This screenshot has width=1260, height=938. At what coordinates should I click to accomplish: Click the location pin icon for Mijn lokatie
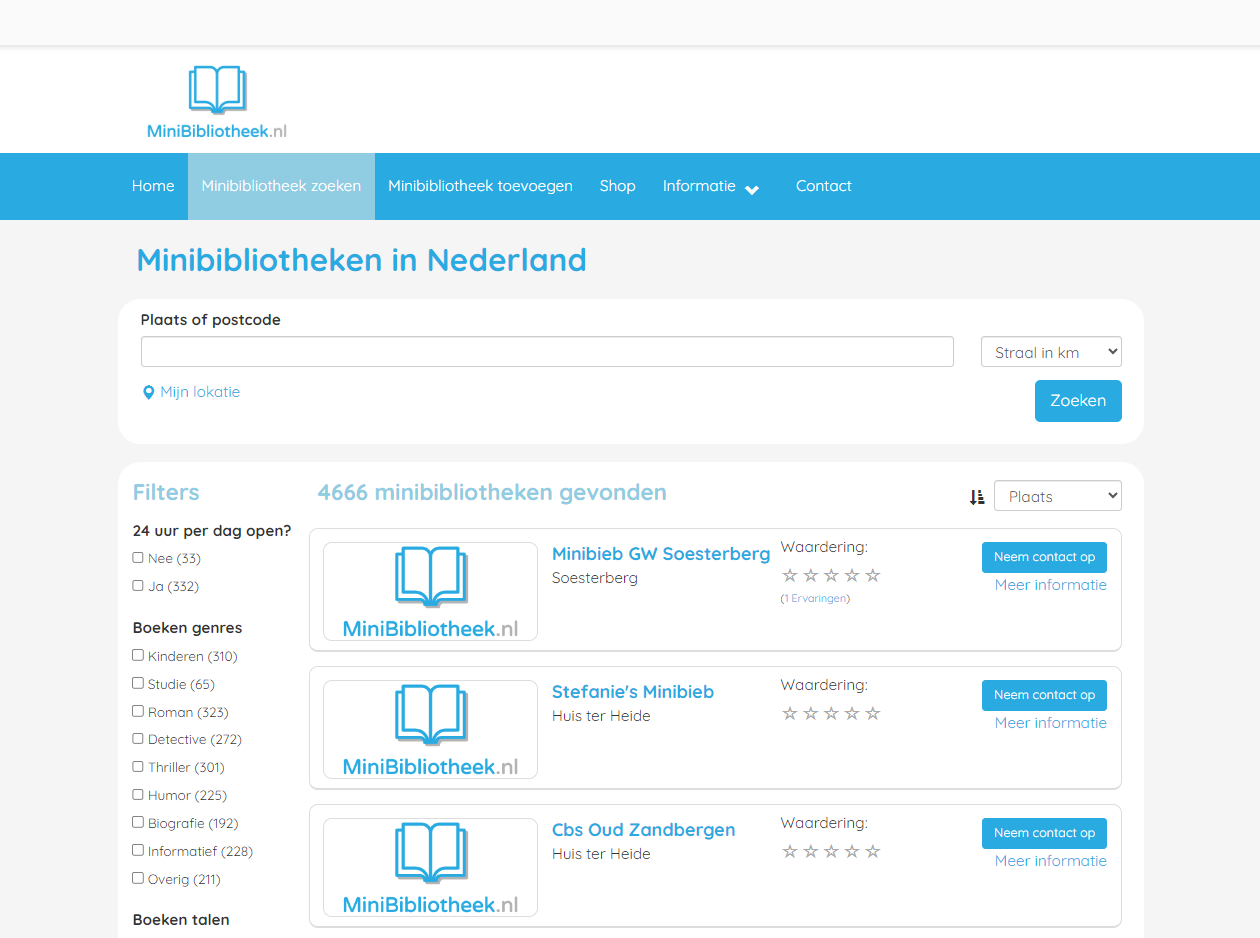(x=149, y=393)
